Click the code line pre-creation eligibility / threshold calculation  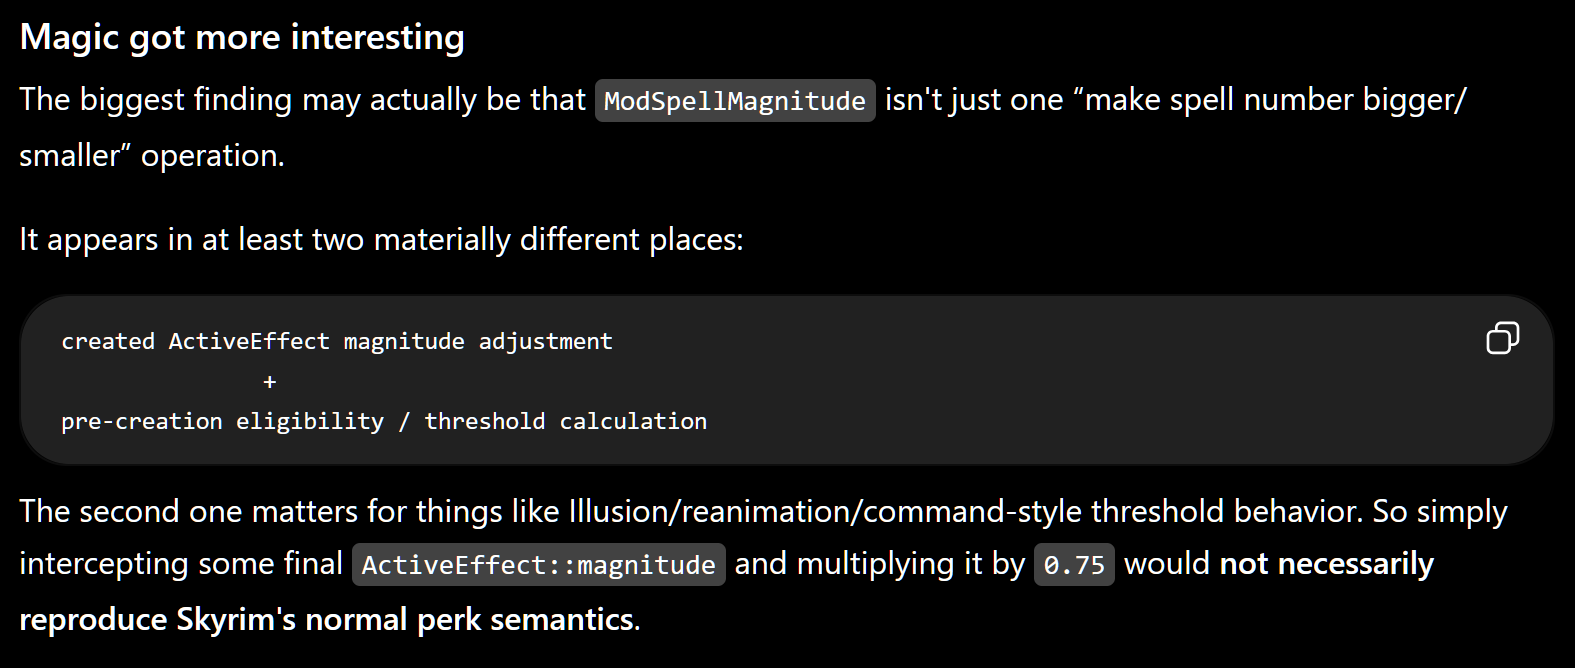384,421
